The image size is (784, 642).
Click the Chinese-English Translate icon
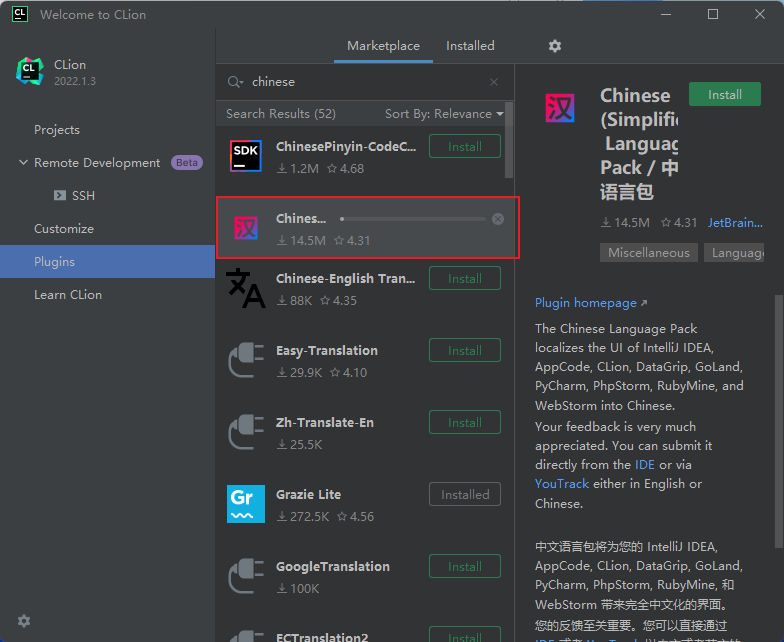pyautogui.click(x=246, y=288)
